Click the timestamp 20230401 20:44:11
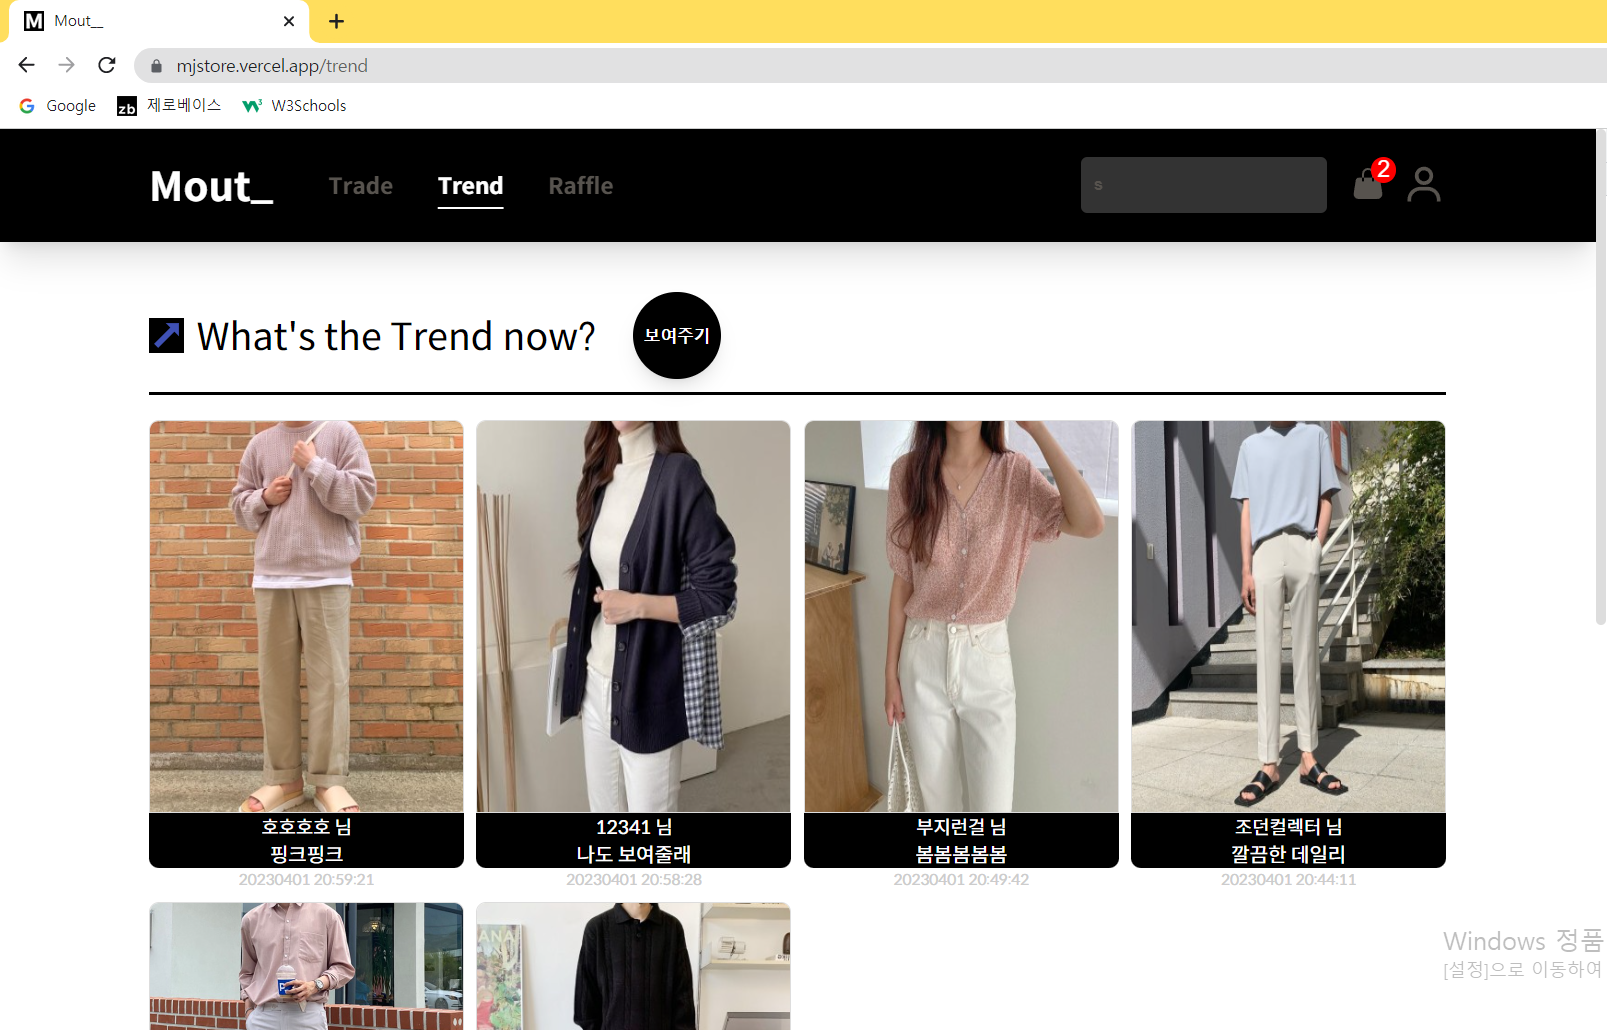The image size is (1607, 1030). click(x=1288, y=880)
